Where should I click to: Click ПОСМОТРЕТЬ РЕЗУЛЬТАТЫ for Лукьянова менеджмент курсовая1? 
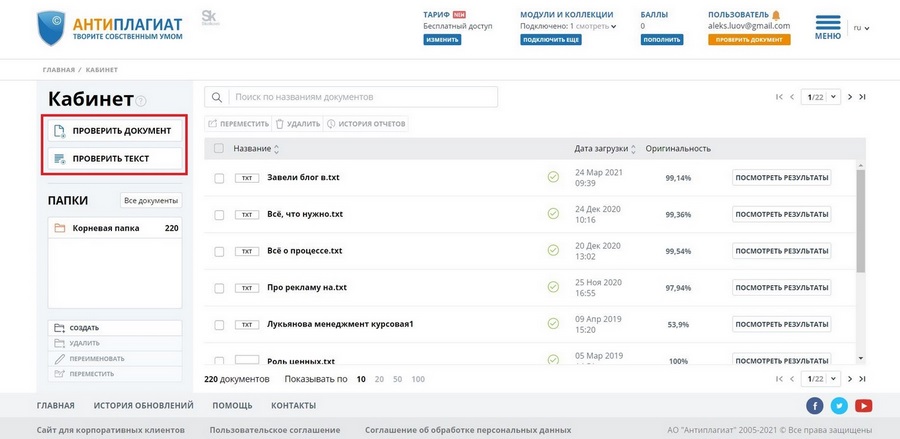(782, 324)
